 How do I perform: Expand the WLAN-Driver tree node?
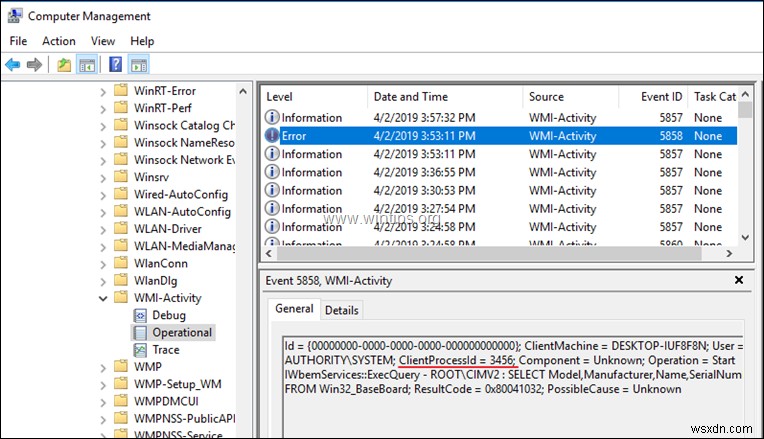[x=103, y=229]
